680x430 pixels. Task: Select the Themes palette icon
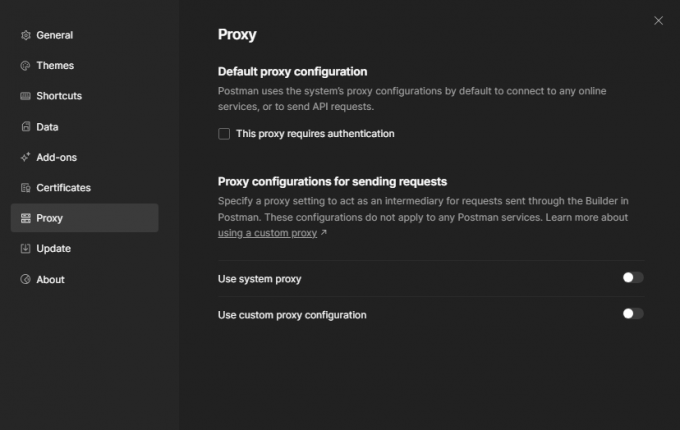(26, 65)
